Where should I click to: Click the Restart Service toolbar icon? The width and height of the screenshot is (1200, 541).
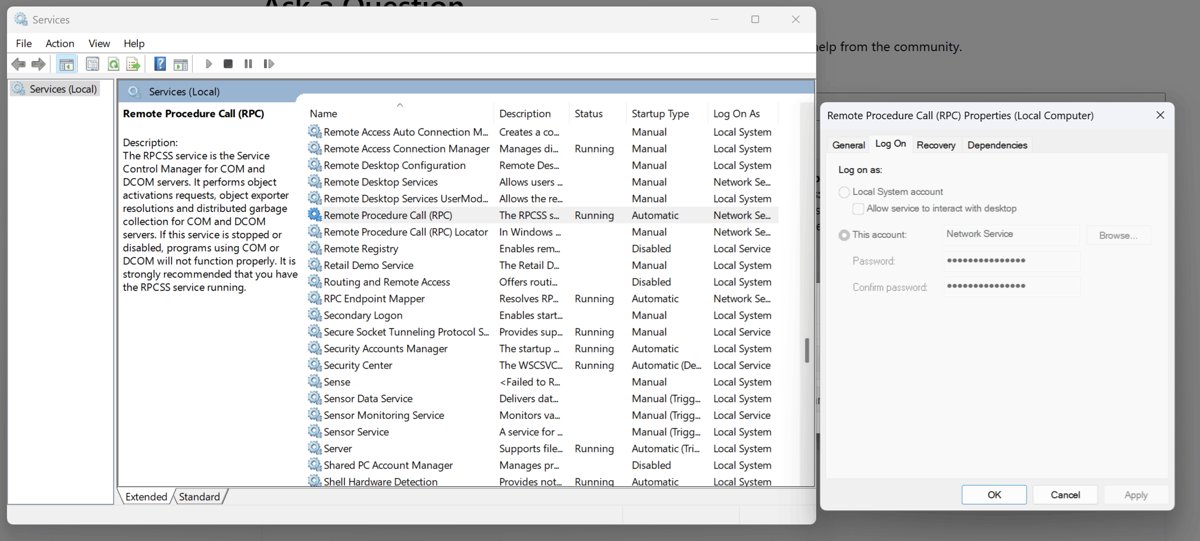(x=268, y=64)
